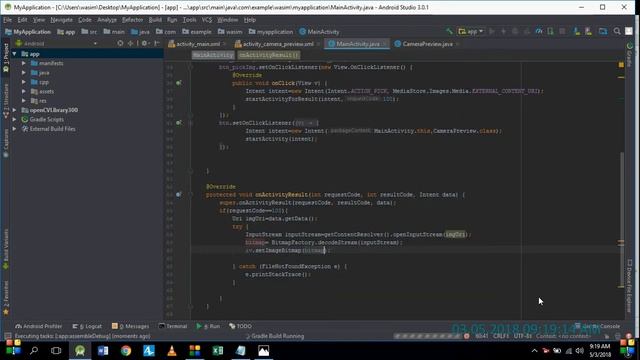The width and height of the screenshot is (640, 360).
Task: Click onActivityResult() method breadcrumb
Action: coord(269,55)
